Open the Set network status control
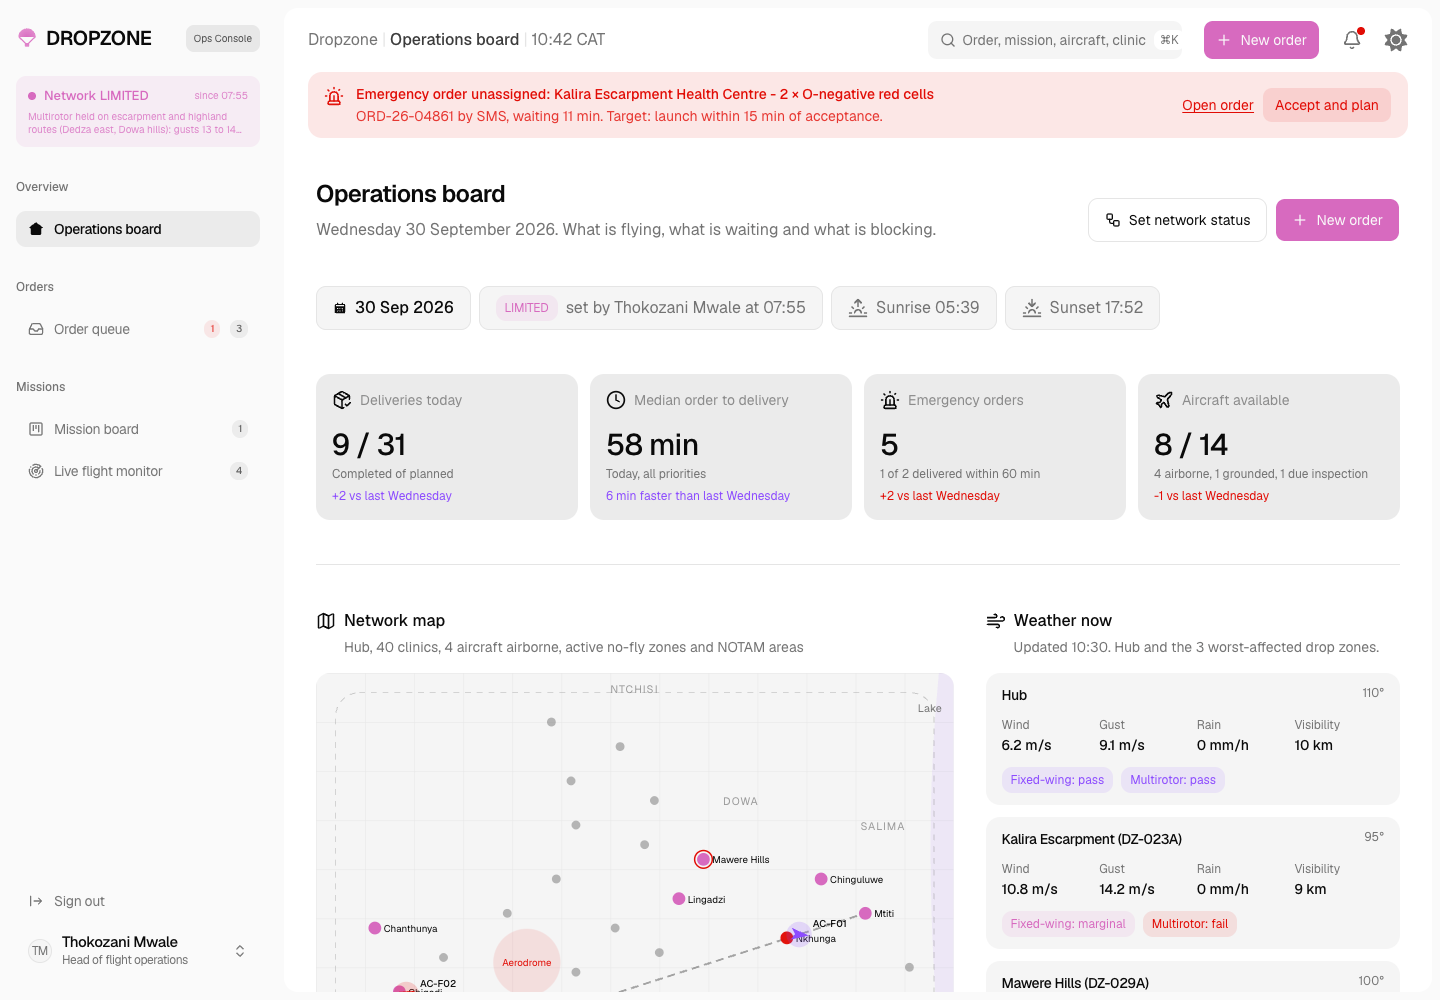The height and width of the screenshot is (1000, 1440). (1178, 220)
